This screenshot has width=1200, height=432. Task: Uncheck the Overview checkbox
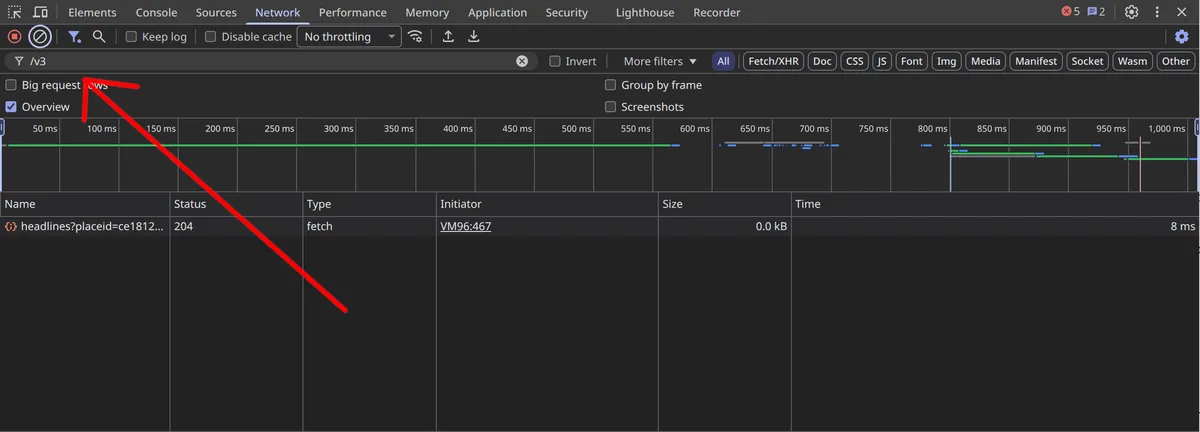click(x=11, y=107)
